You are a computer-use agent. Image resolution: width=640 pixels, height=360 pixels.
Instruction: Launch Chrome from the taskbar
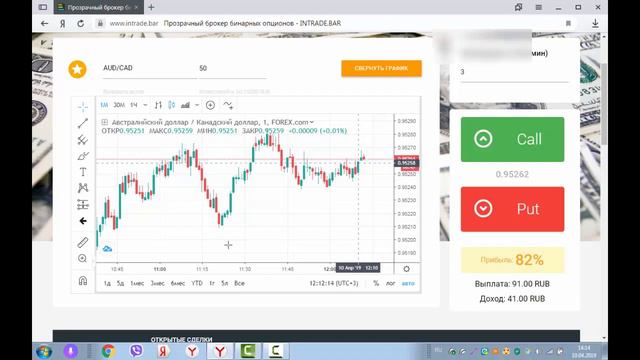[108, 351]
